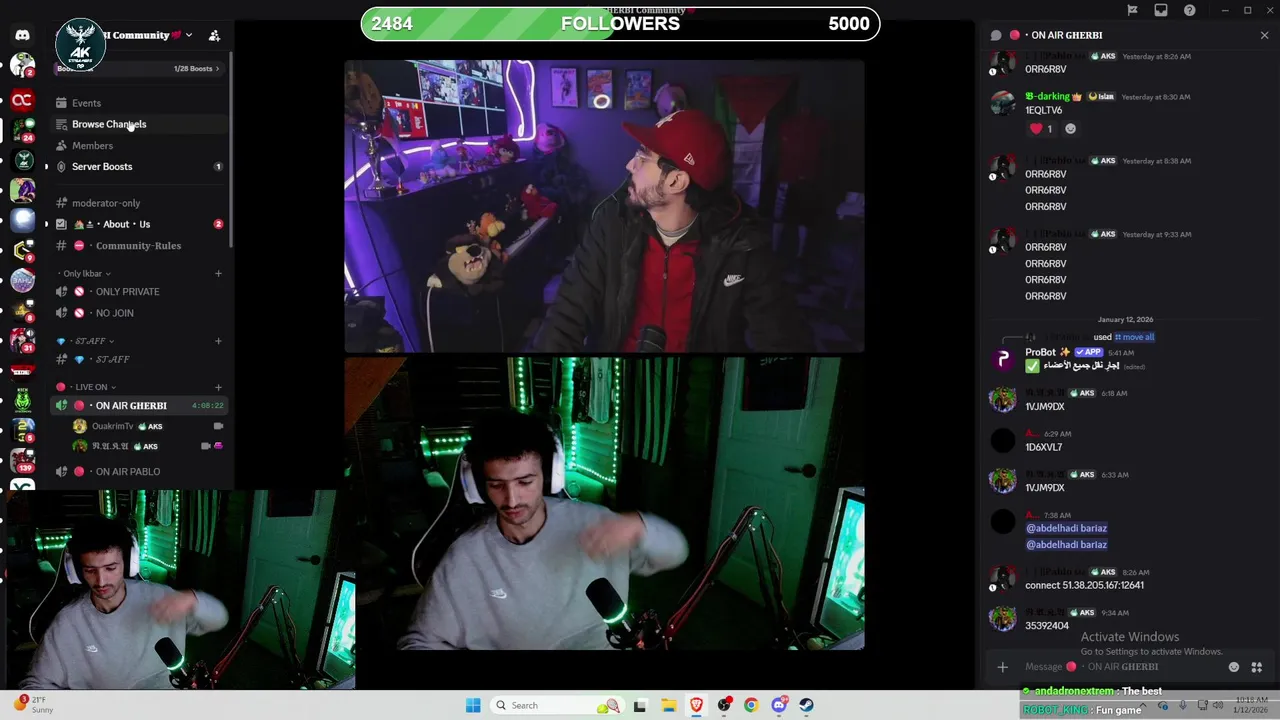Open Discord inbox icon in title bar

click(x=1161, y=10)
